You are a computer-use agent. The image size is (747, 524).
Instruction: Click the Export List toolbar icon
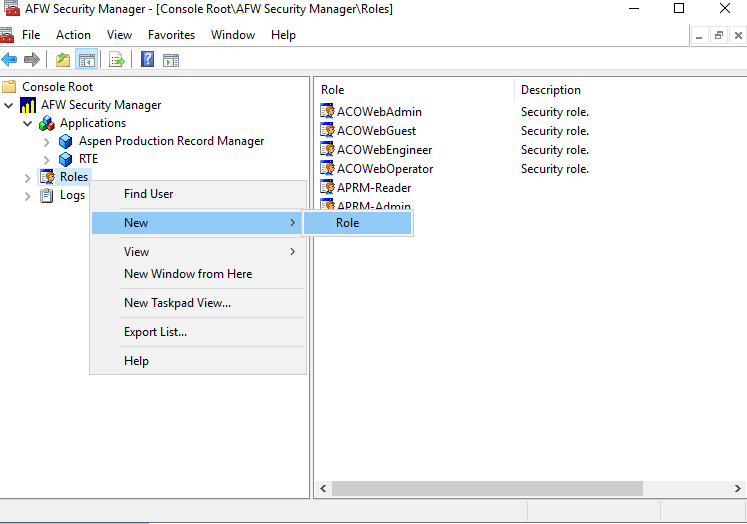(117, 60)
